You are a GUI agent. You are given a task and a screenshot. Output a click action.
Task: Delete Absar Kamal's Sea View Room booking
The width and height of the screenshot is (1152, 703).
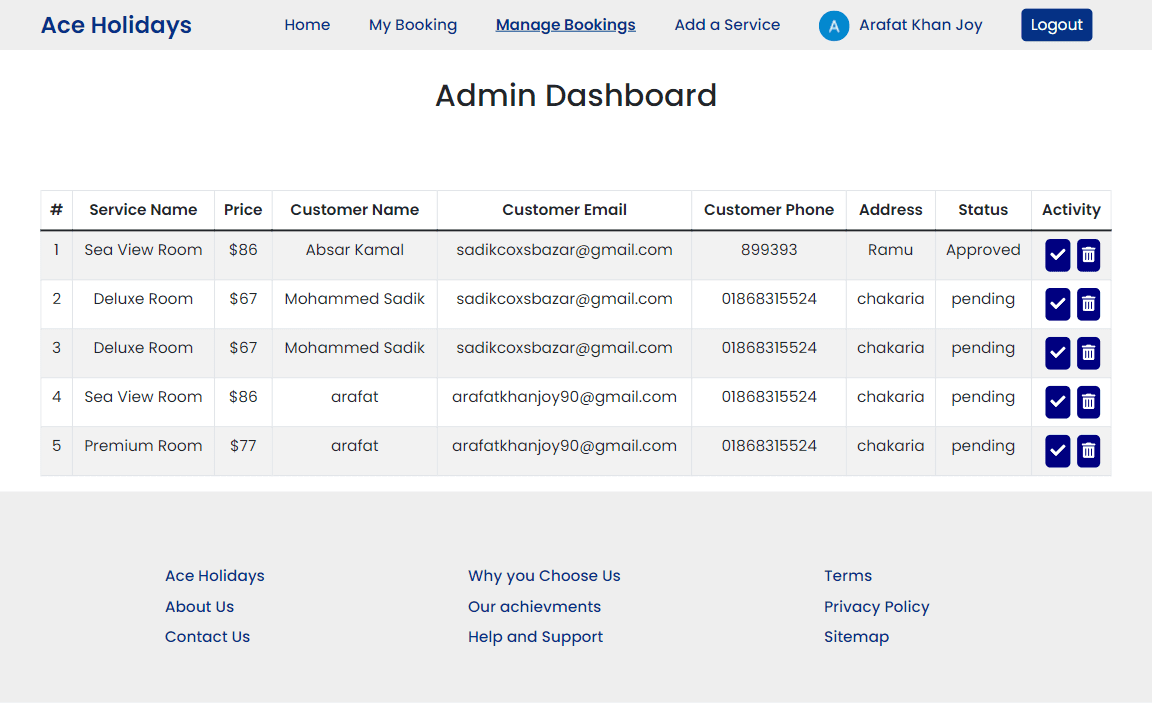[1088, 255]
